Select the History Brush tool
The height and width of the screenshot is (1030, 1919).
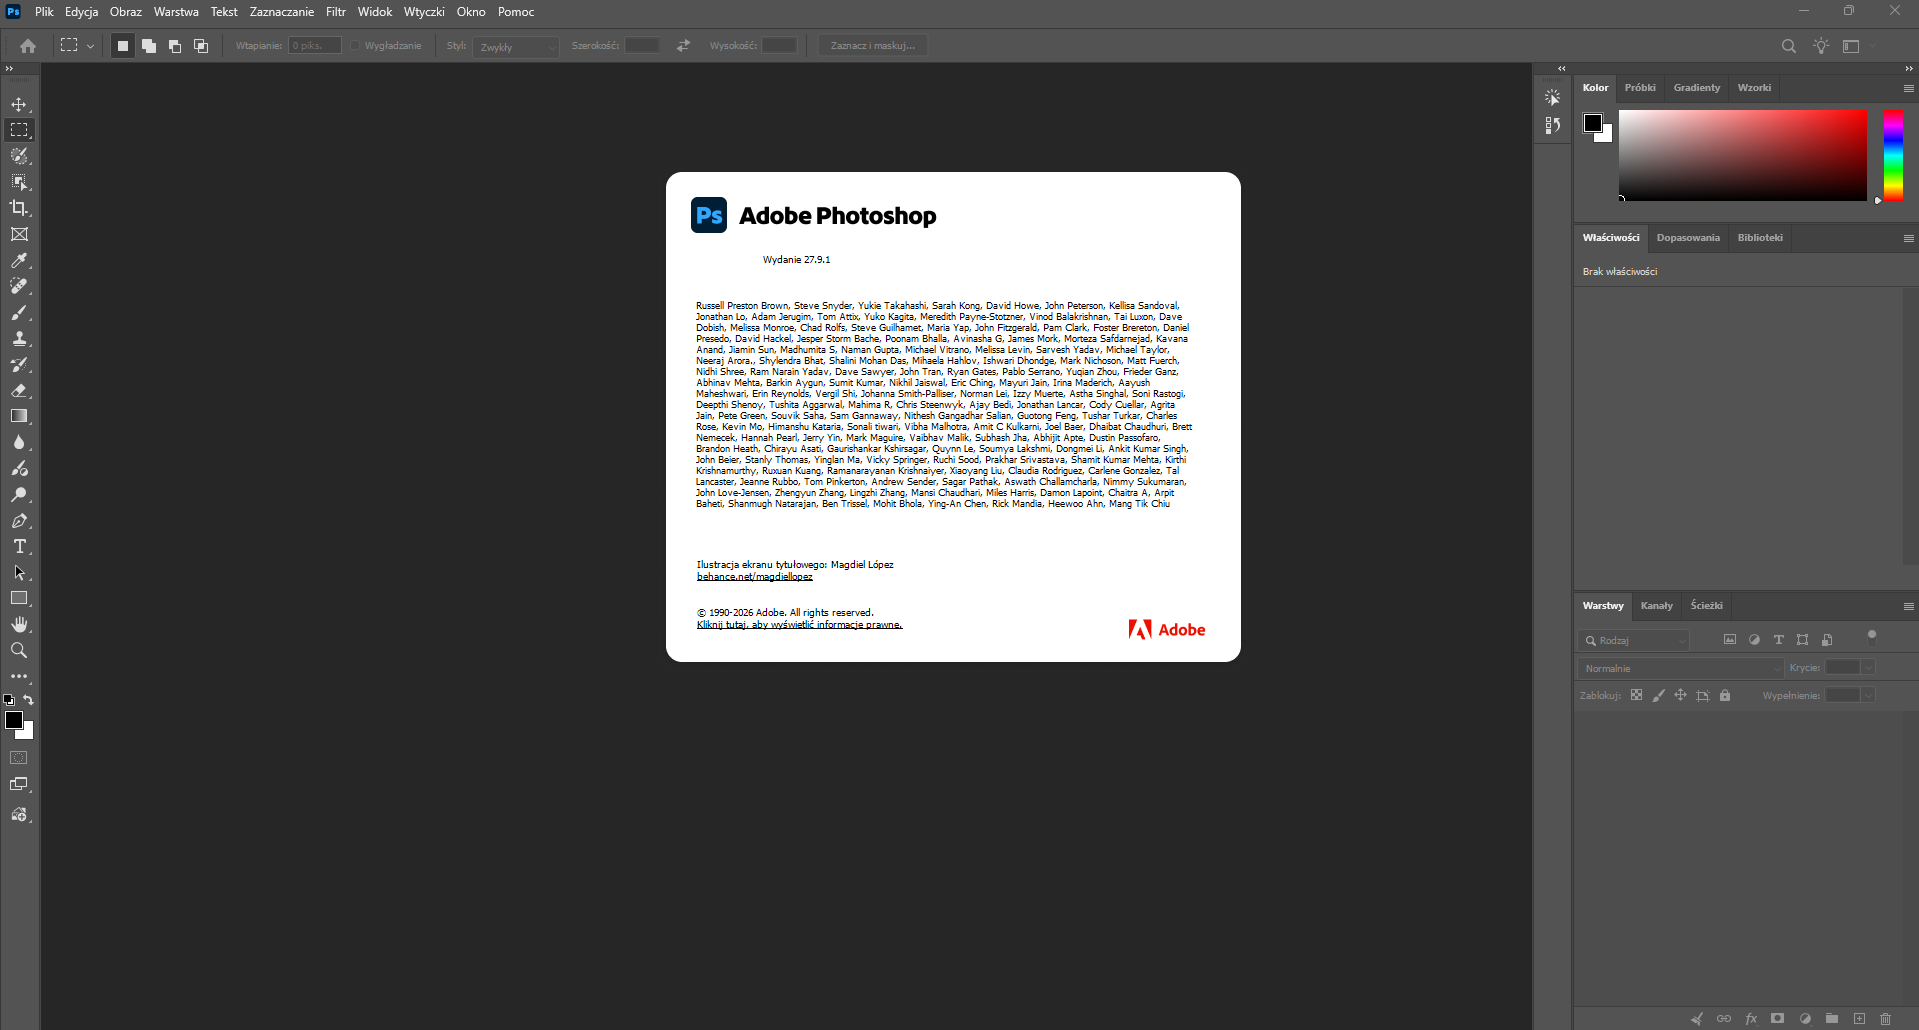point(19,364)
